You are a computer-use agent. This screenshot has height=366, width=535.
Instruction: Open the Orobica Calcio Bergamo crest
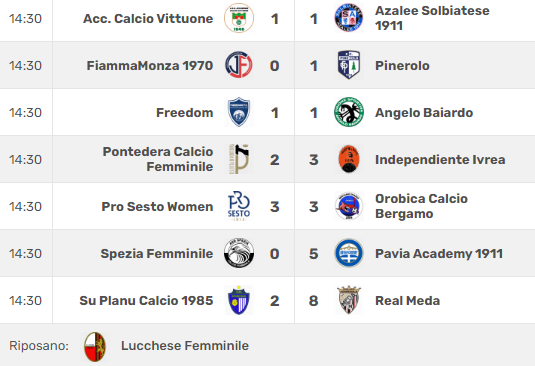coord(349,206)
